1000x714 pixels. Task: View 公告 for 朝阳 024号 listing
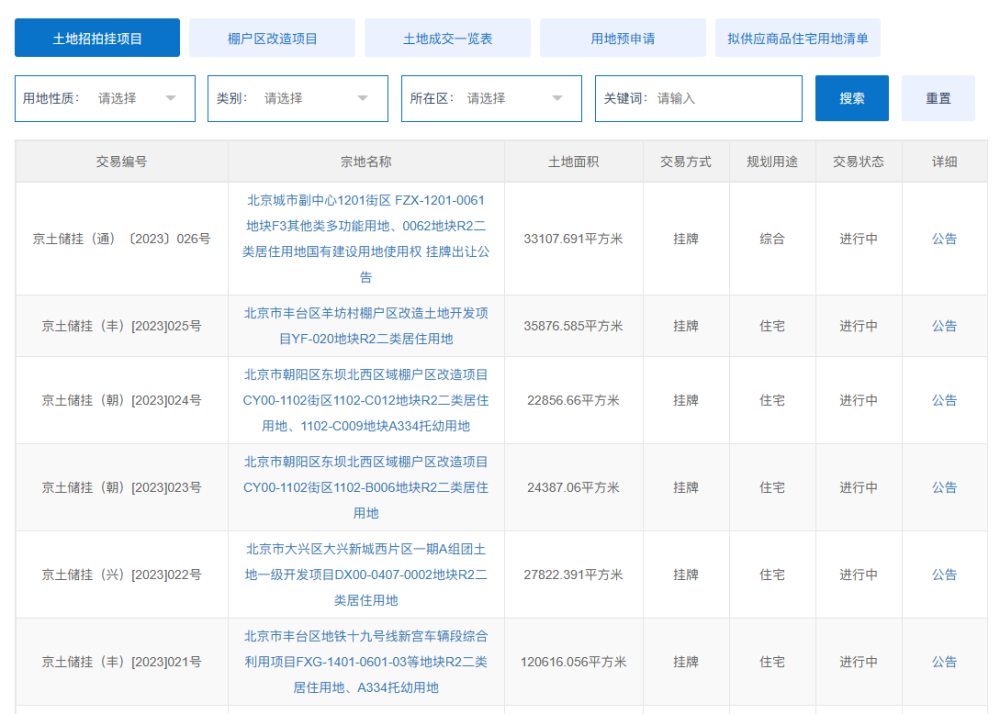tap(944, 400)
